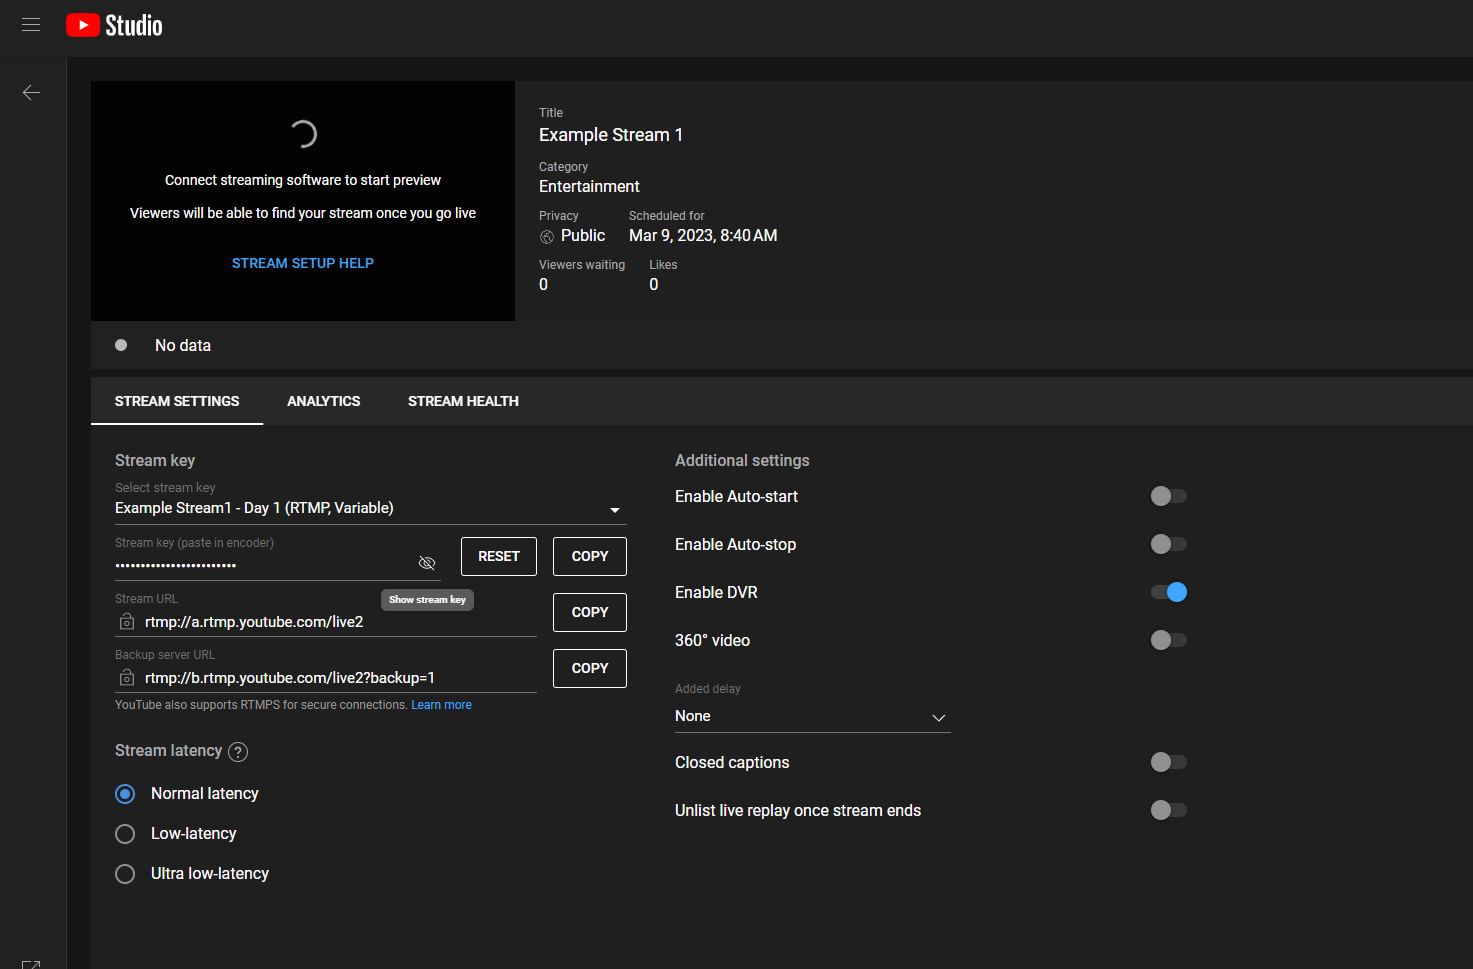Click the lock icon beside Backup server URL
Image resolution: width=1473 pixels, height=969 pixels.
[127, 678]
